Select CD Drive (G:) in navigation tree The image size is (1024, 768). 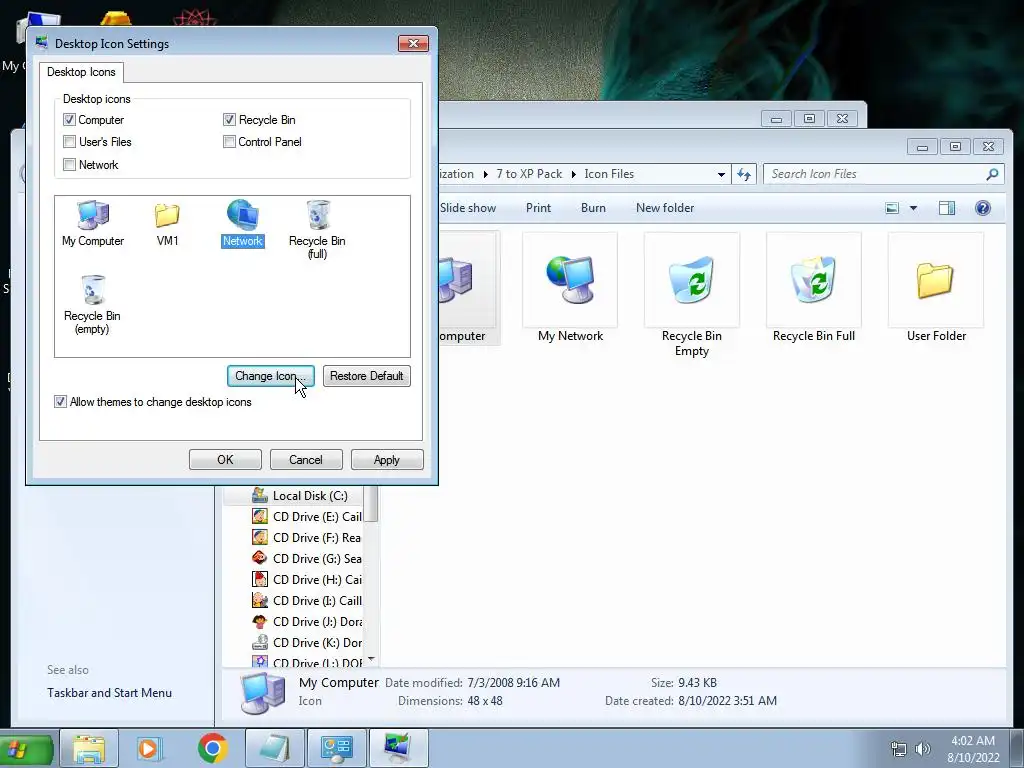click(x=306, y=558)
